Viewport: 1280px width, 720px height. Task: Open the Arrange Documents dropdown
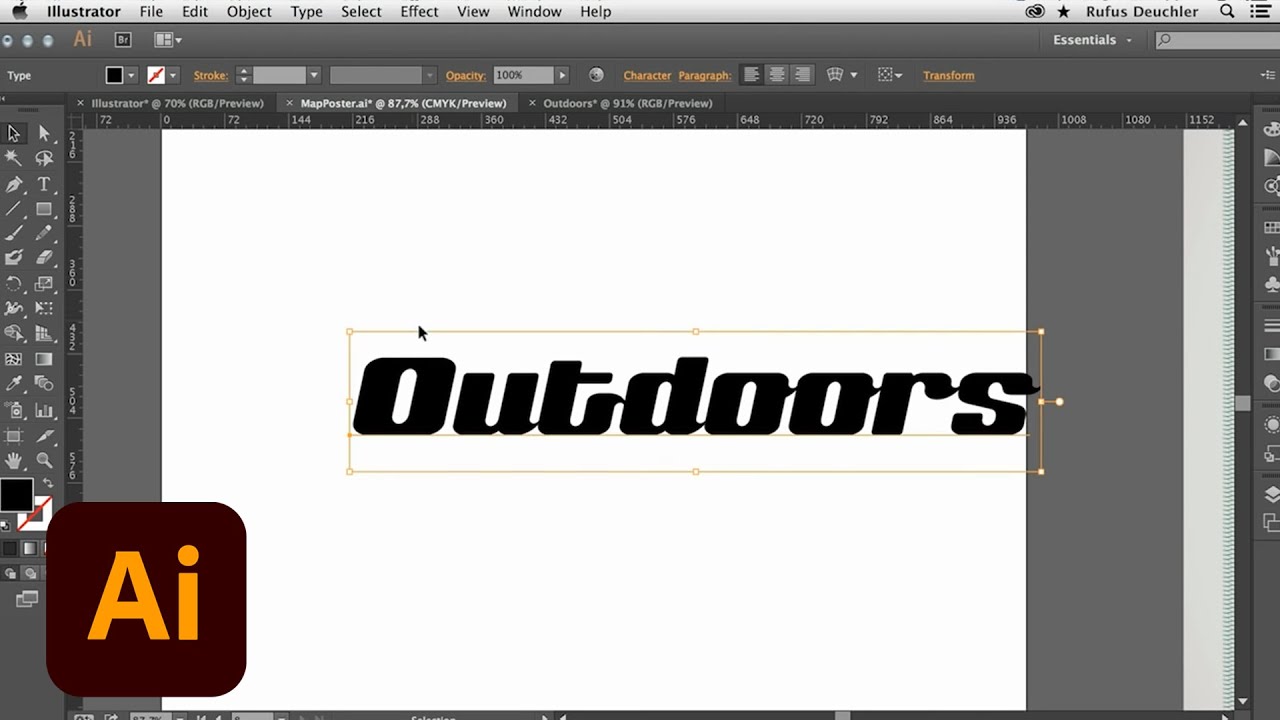click(168, 40)
